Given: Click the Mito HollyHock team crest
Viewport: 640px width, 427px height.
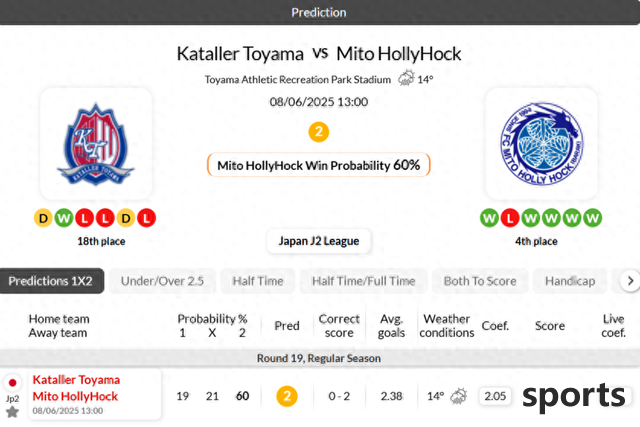Looking at the screenshot, I should point(542,144).
